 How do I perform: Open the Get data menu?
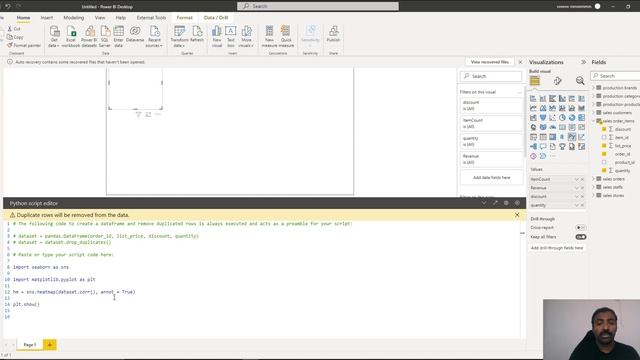click(x=54, y=36)
